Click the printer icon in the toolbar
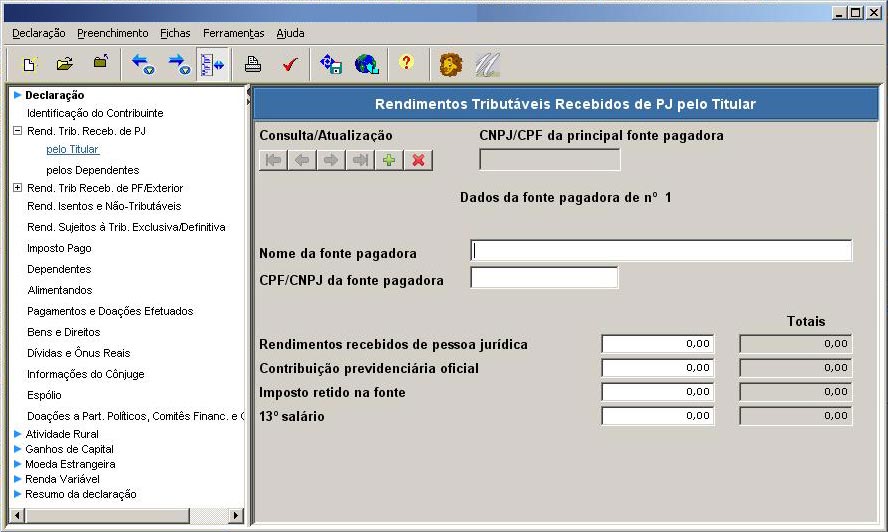Viewport: 888px width, 532px height. pyautogui.click(x=253, y=64)
